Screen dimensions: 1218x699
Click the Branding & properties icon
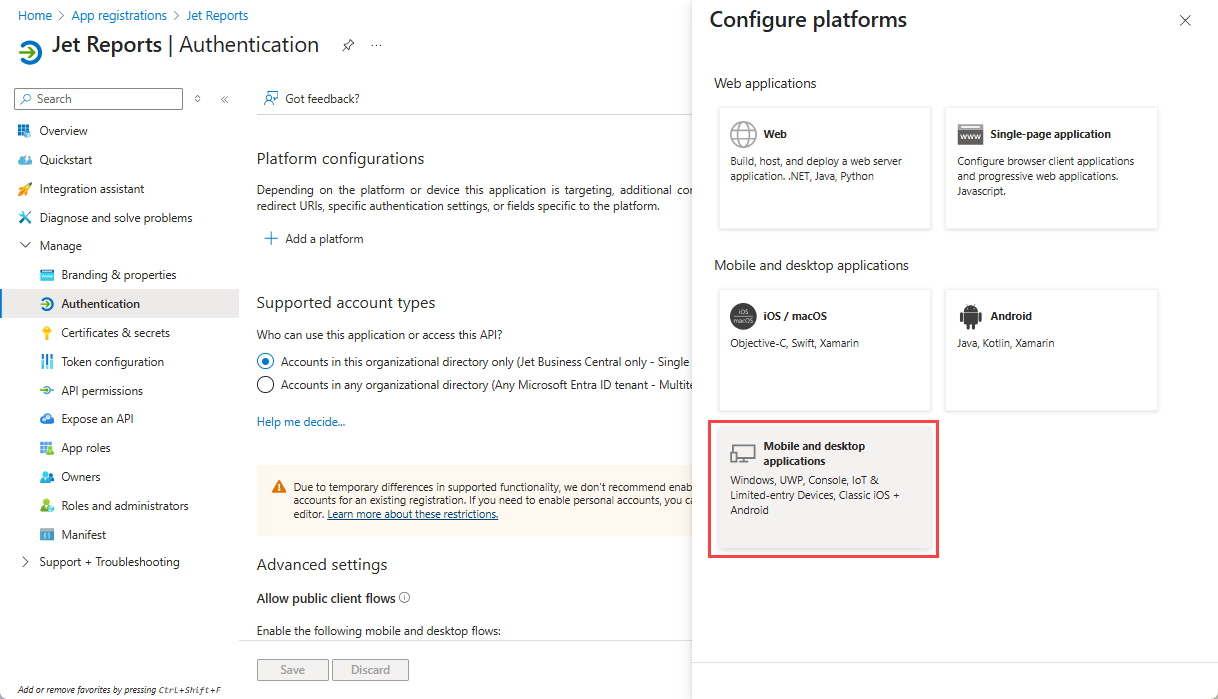(x=47, y=275)
